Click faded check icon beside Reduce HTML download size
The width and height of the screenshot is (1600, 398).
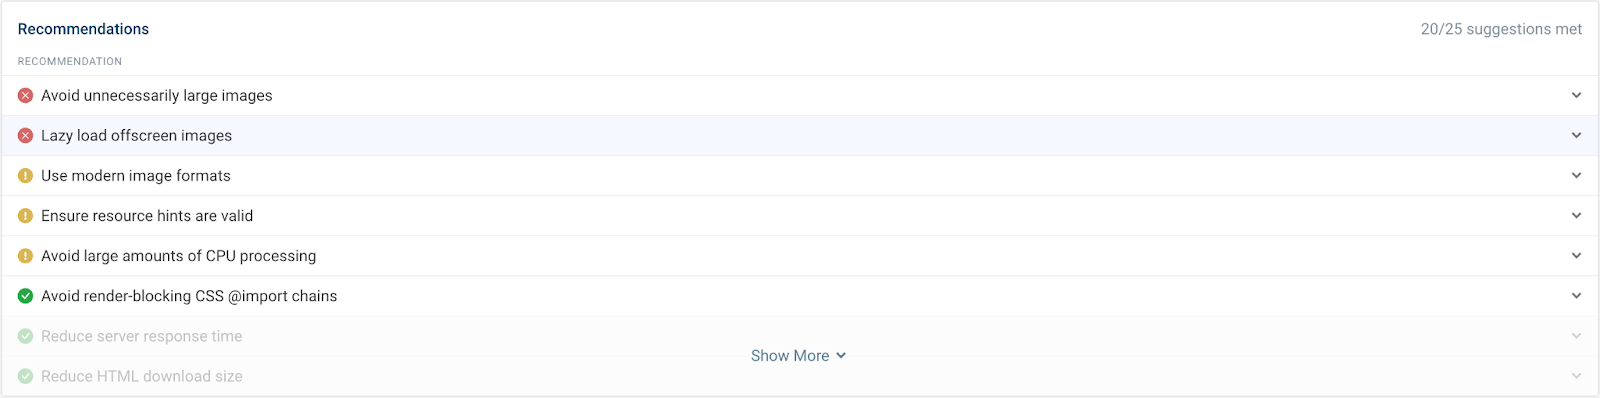(x=26, y=376)
